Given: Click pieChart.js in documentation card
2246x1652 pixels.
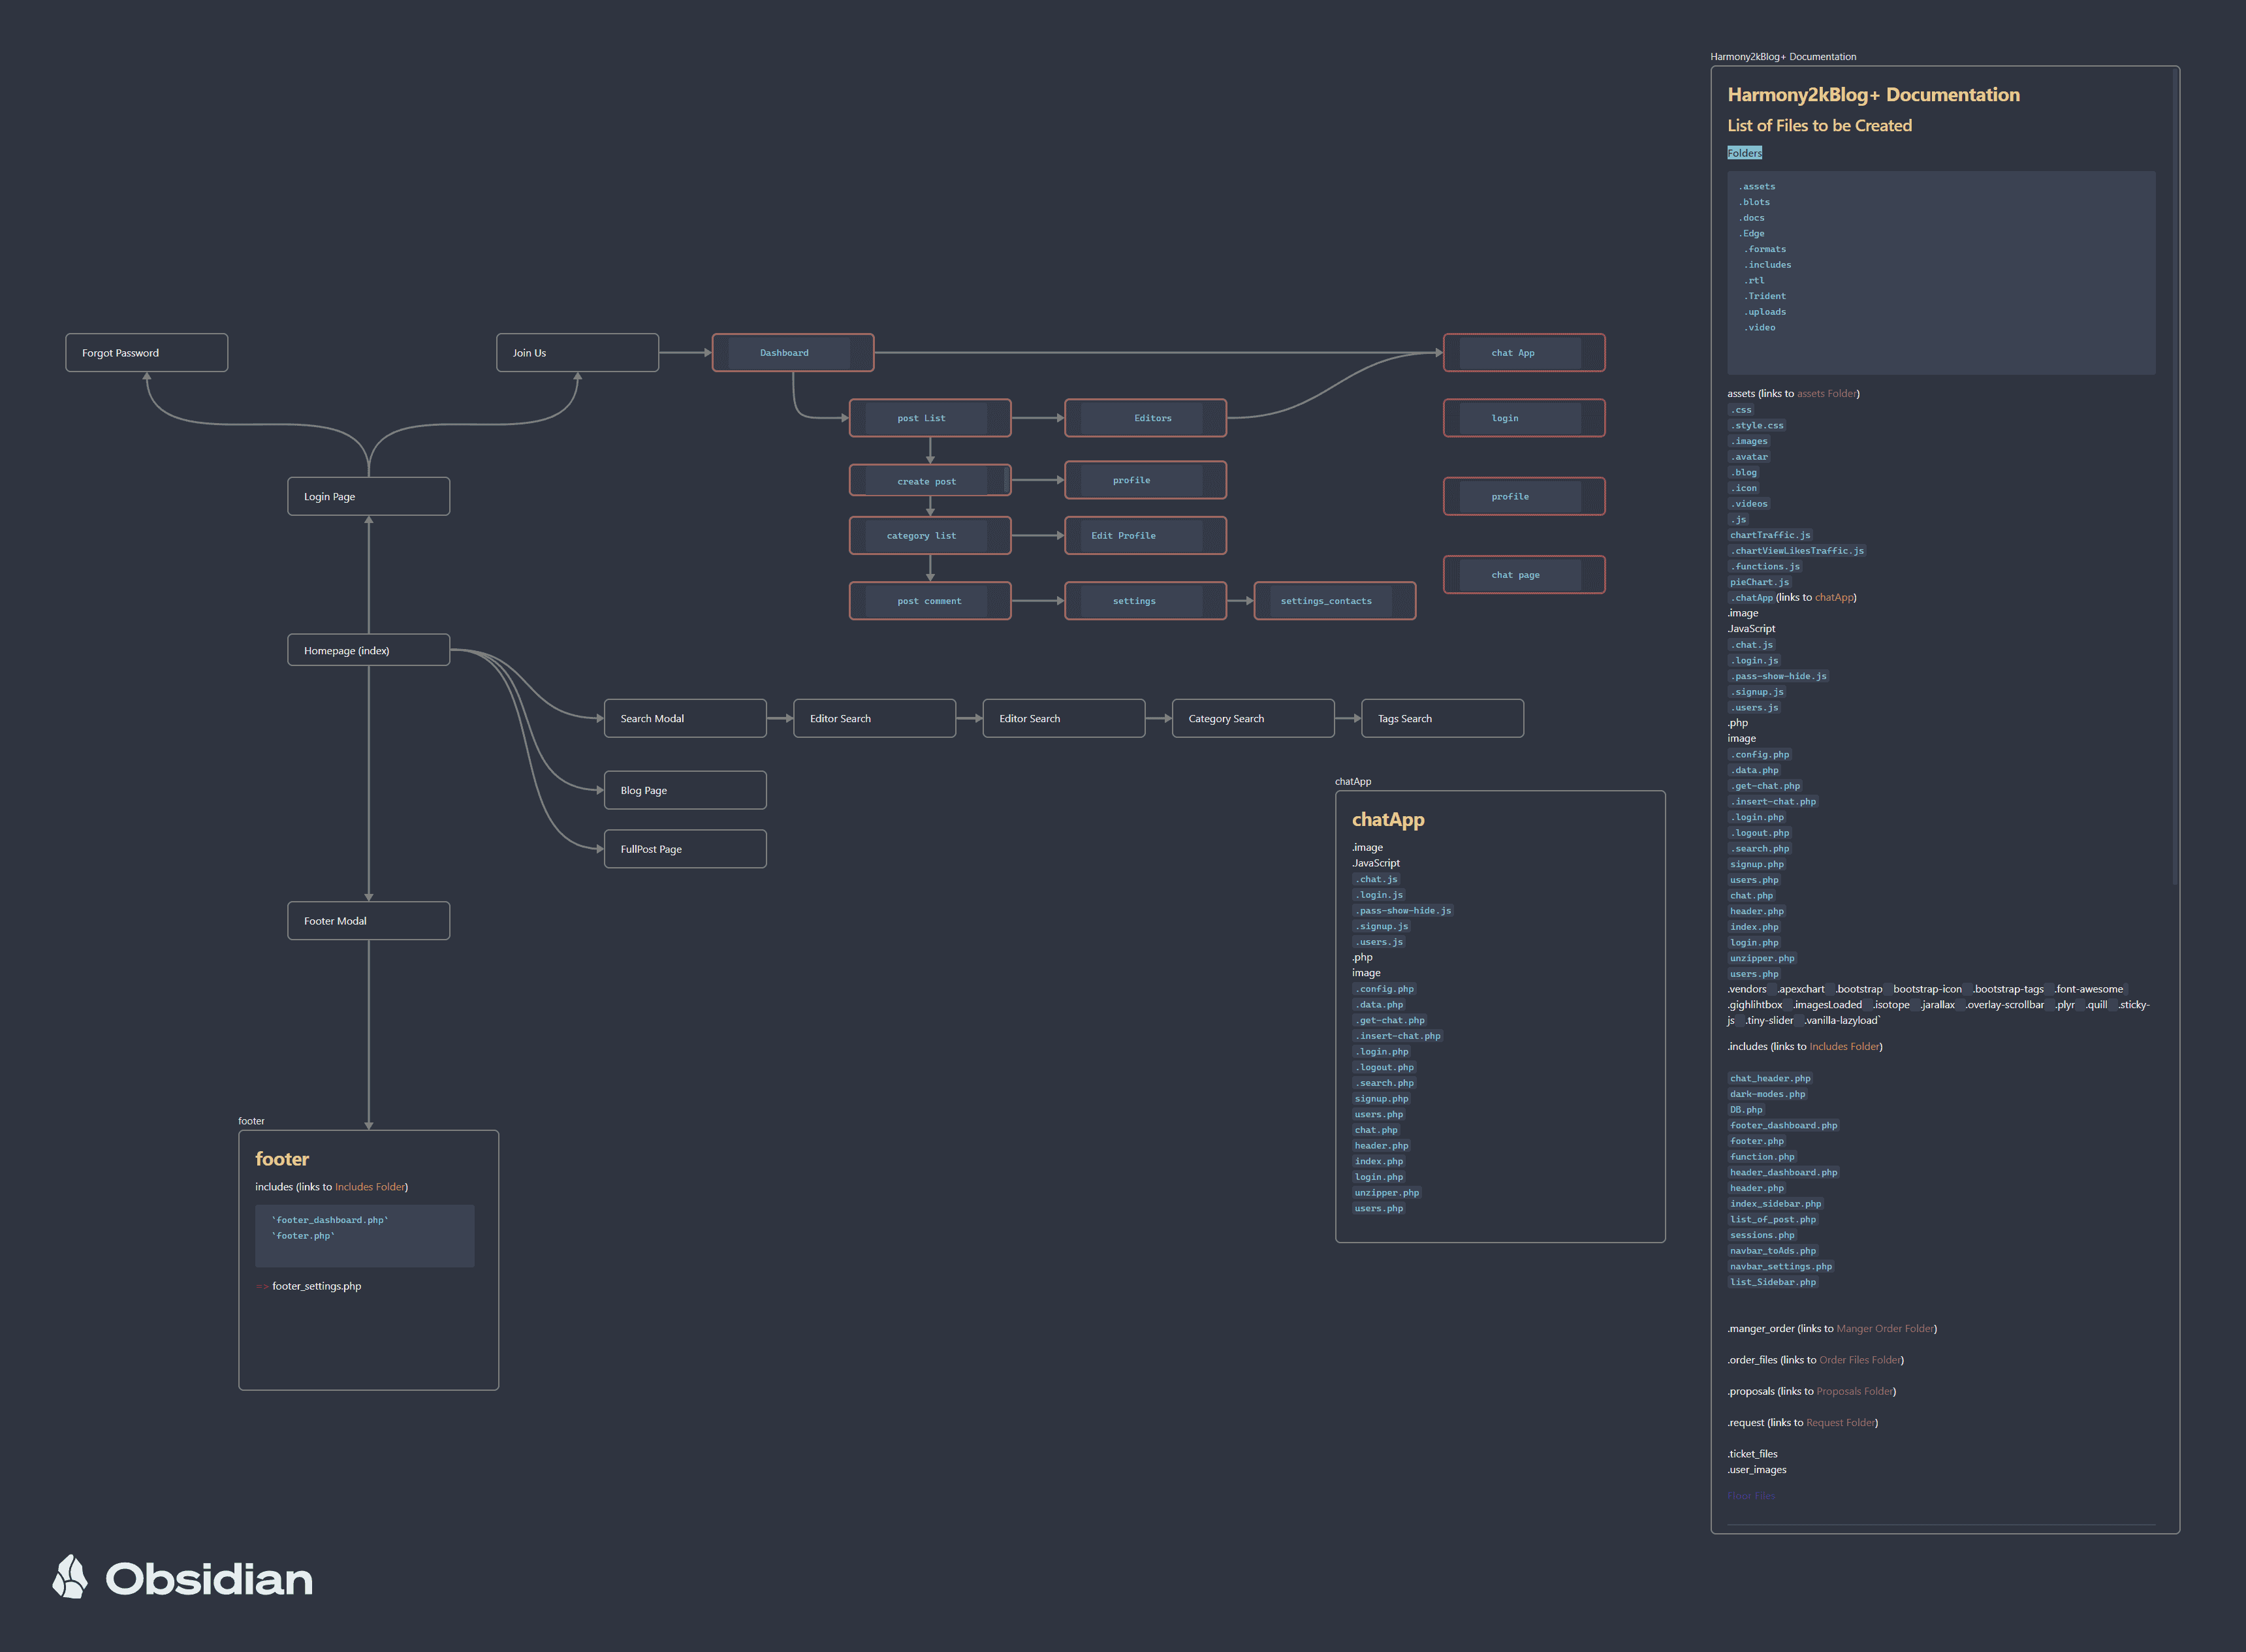Looking at the screenshot, I should tap(1760, 582).
